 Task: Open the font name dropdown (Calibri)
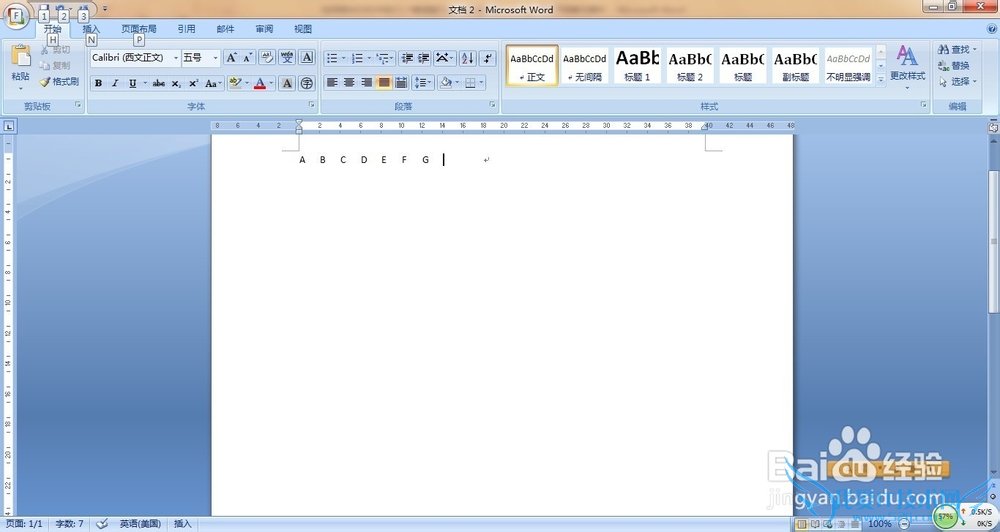pos(176,58)
